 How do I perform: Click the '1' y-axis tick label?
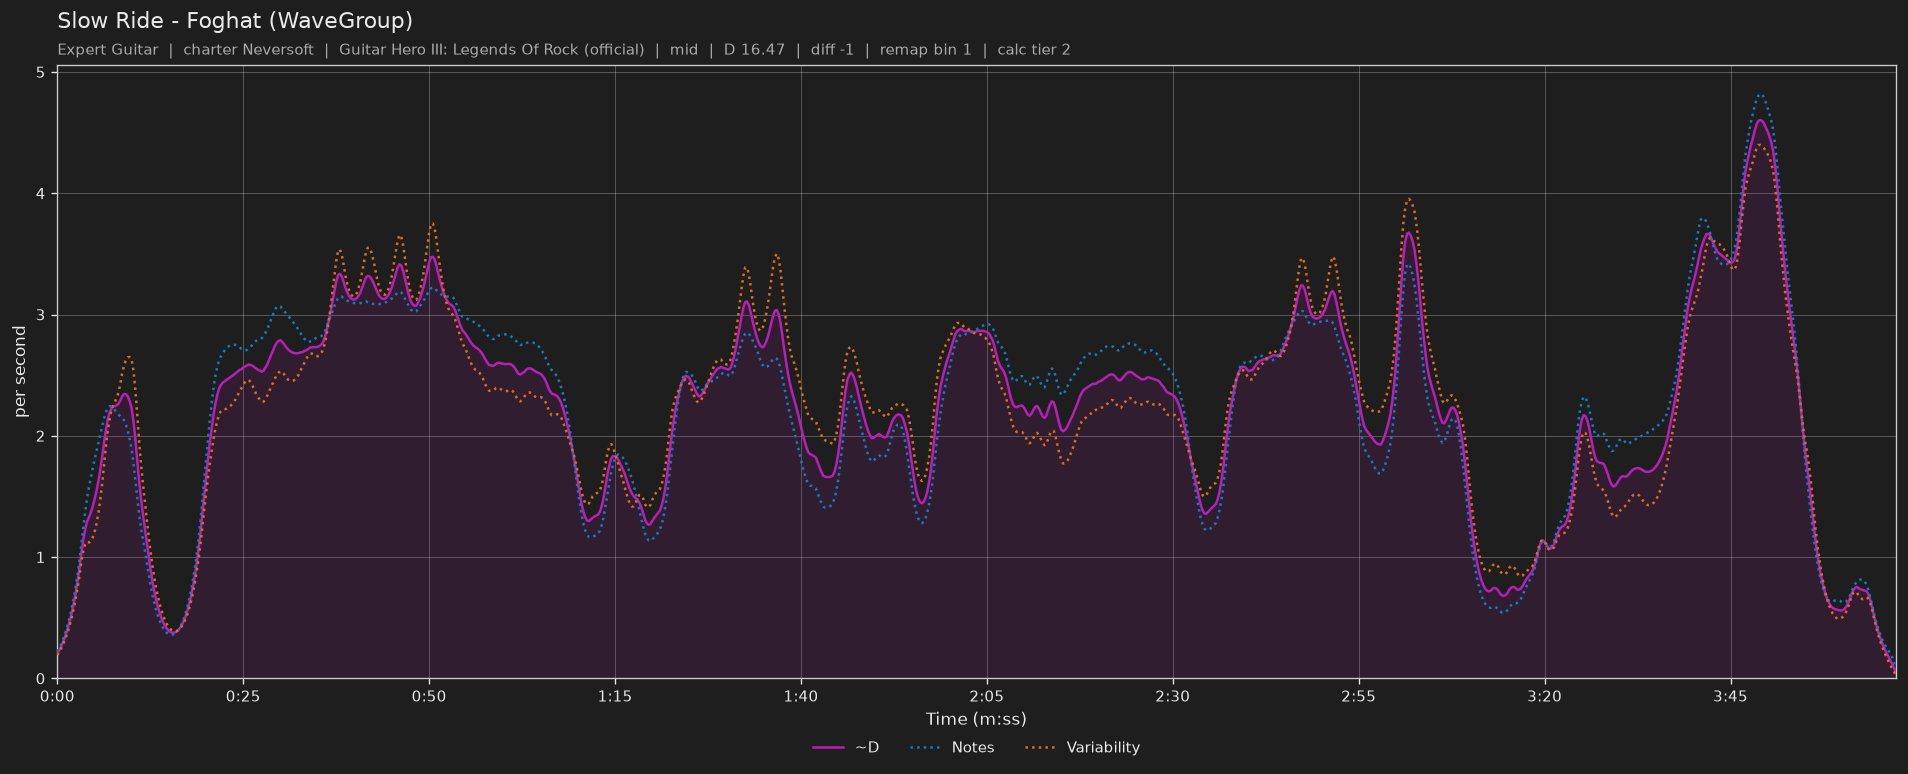point(40,557)
